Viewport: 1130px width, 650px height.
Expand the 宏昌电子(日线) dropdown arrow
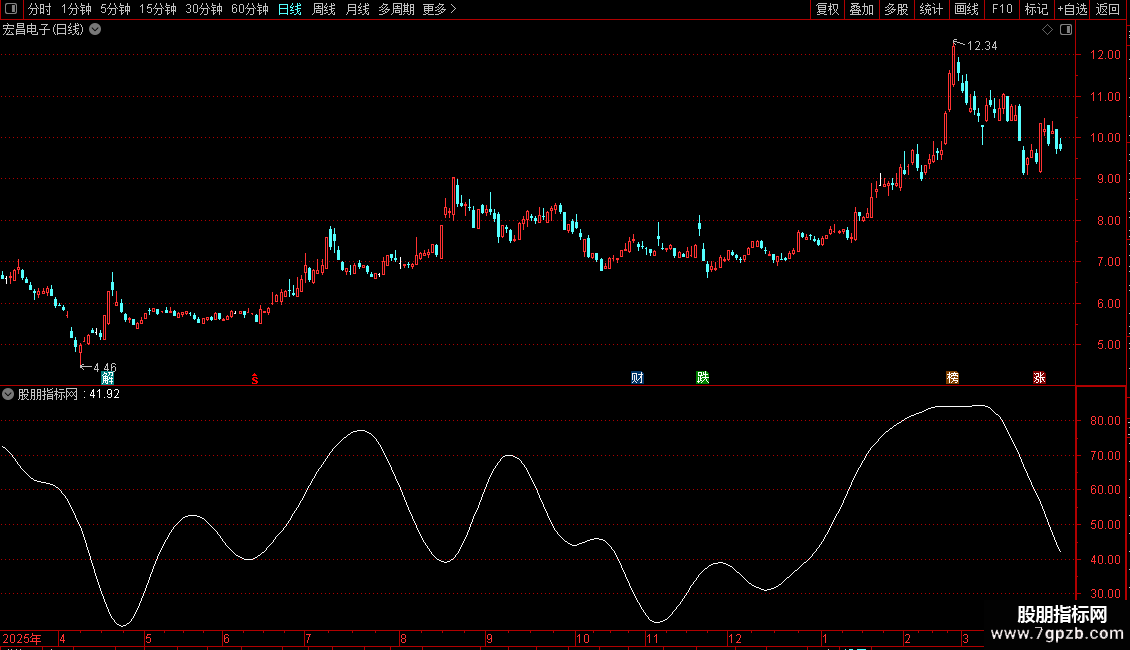coord(95,30)
